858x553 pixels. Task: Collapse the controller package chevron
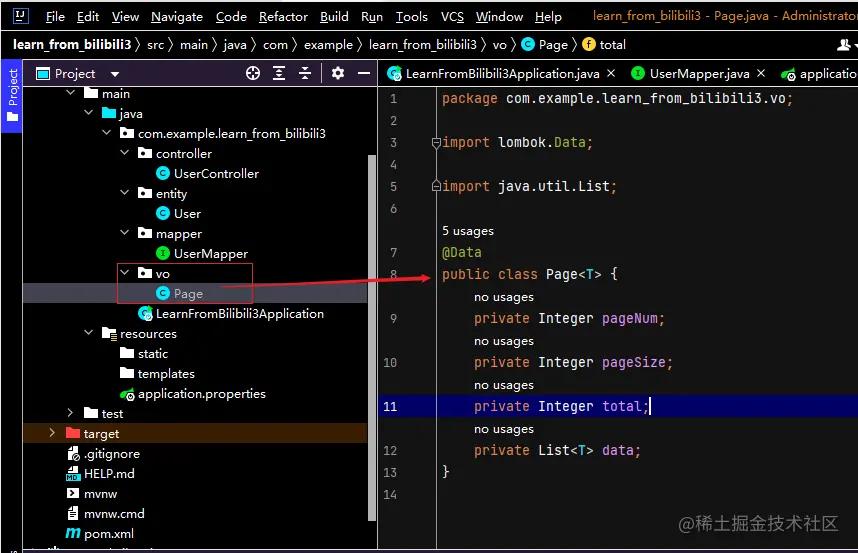pyautogui.click(x=125, y=153)
